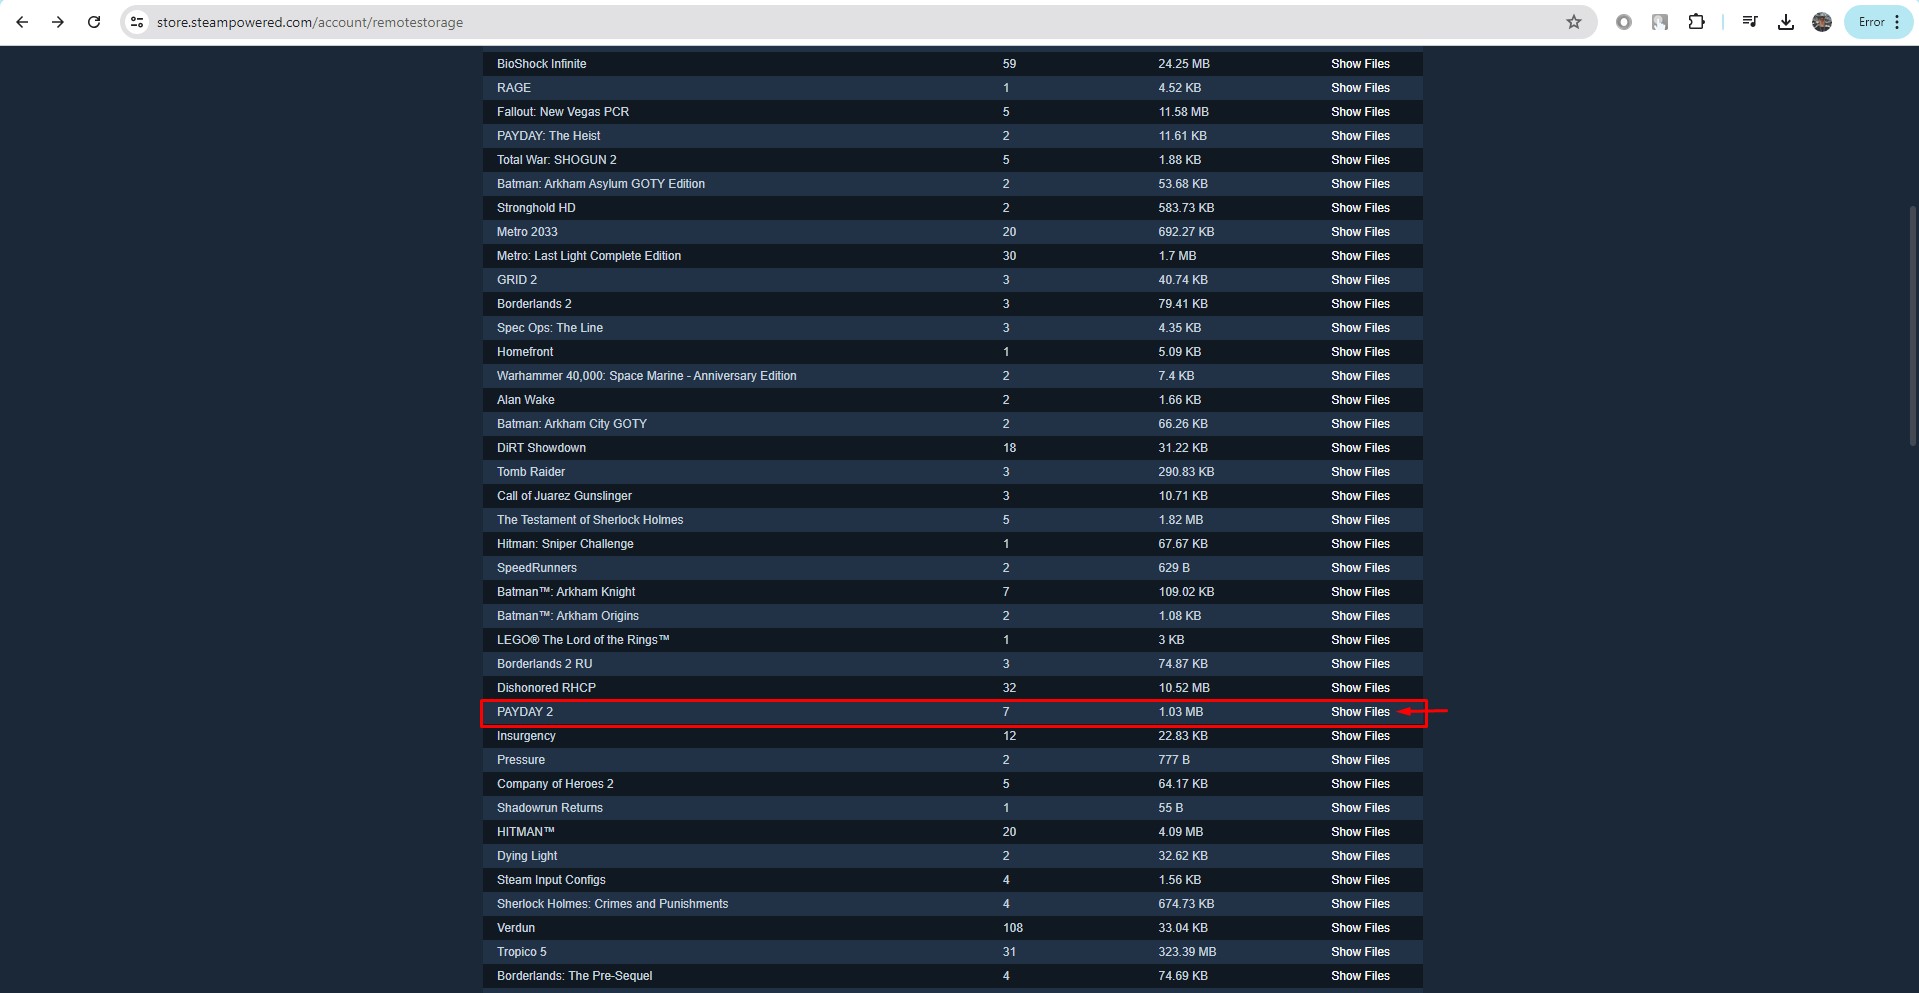Show Files for Verdun

coord(1360,928)
